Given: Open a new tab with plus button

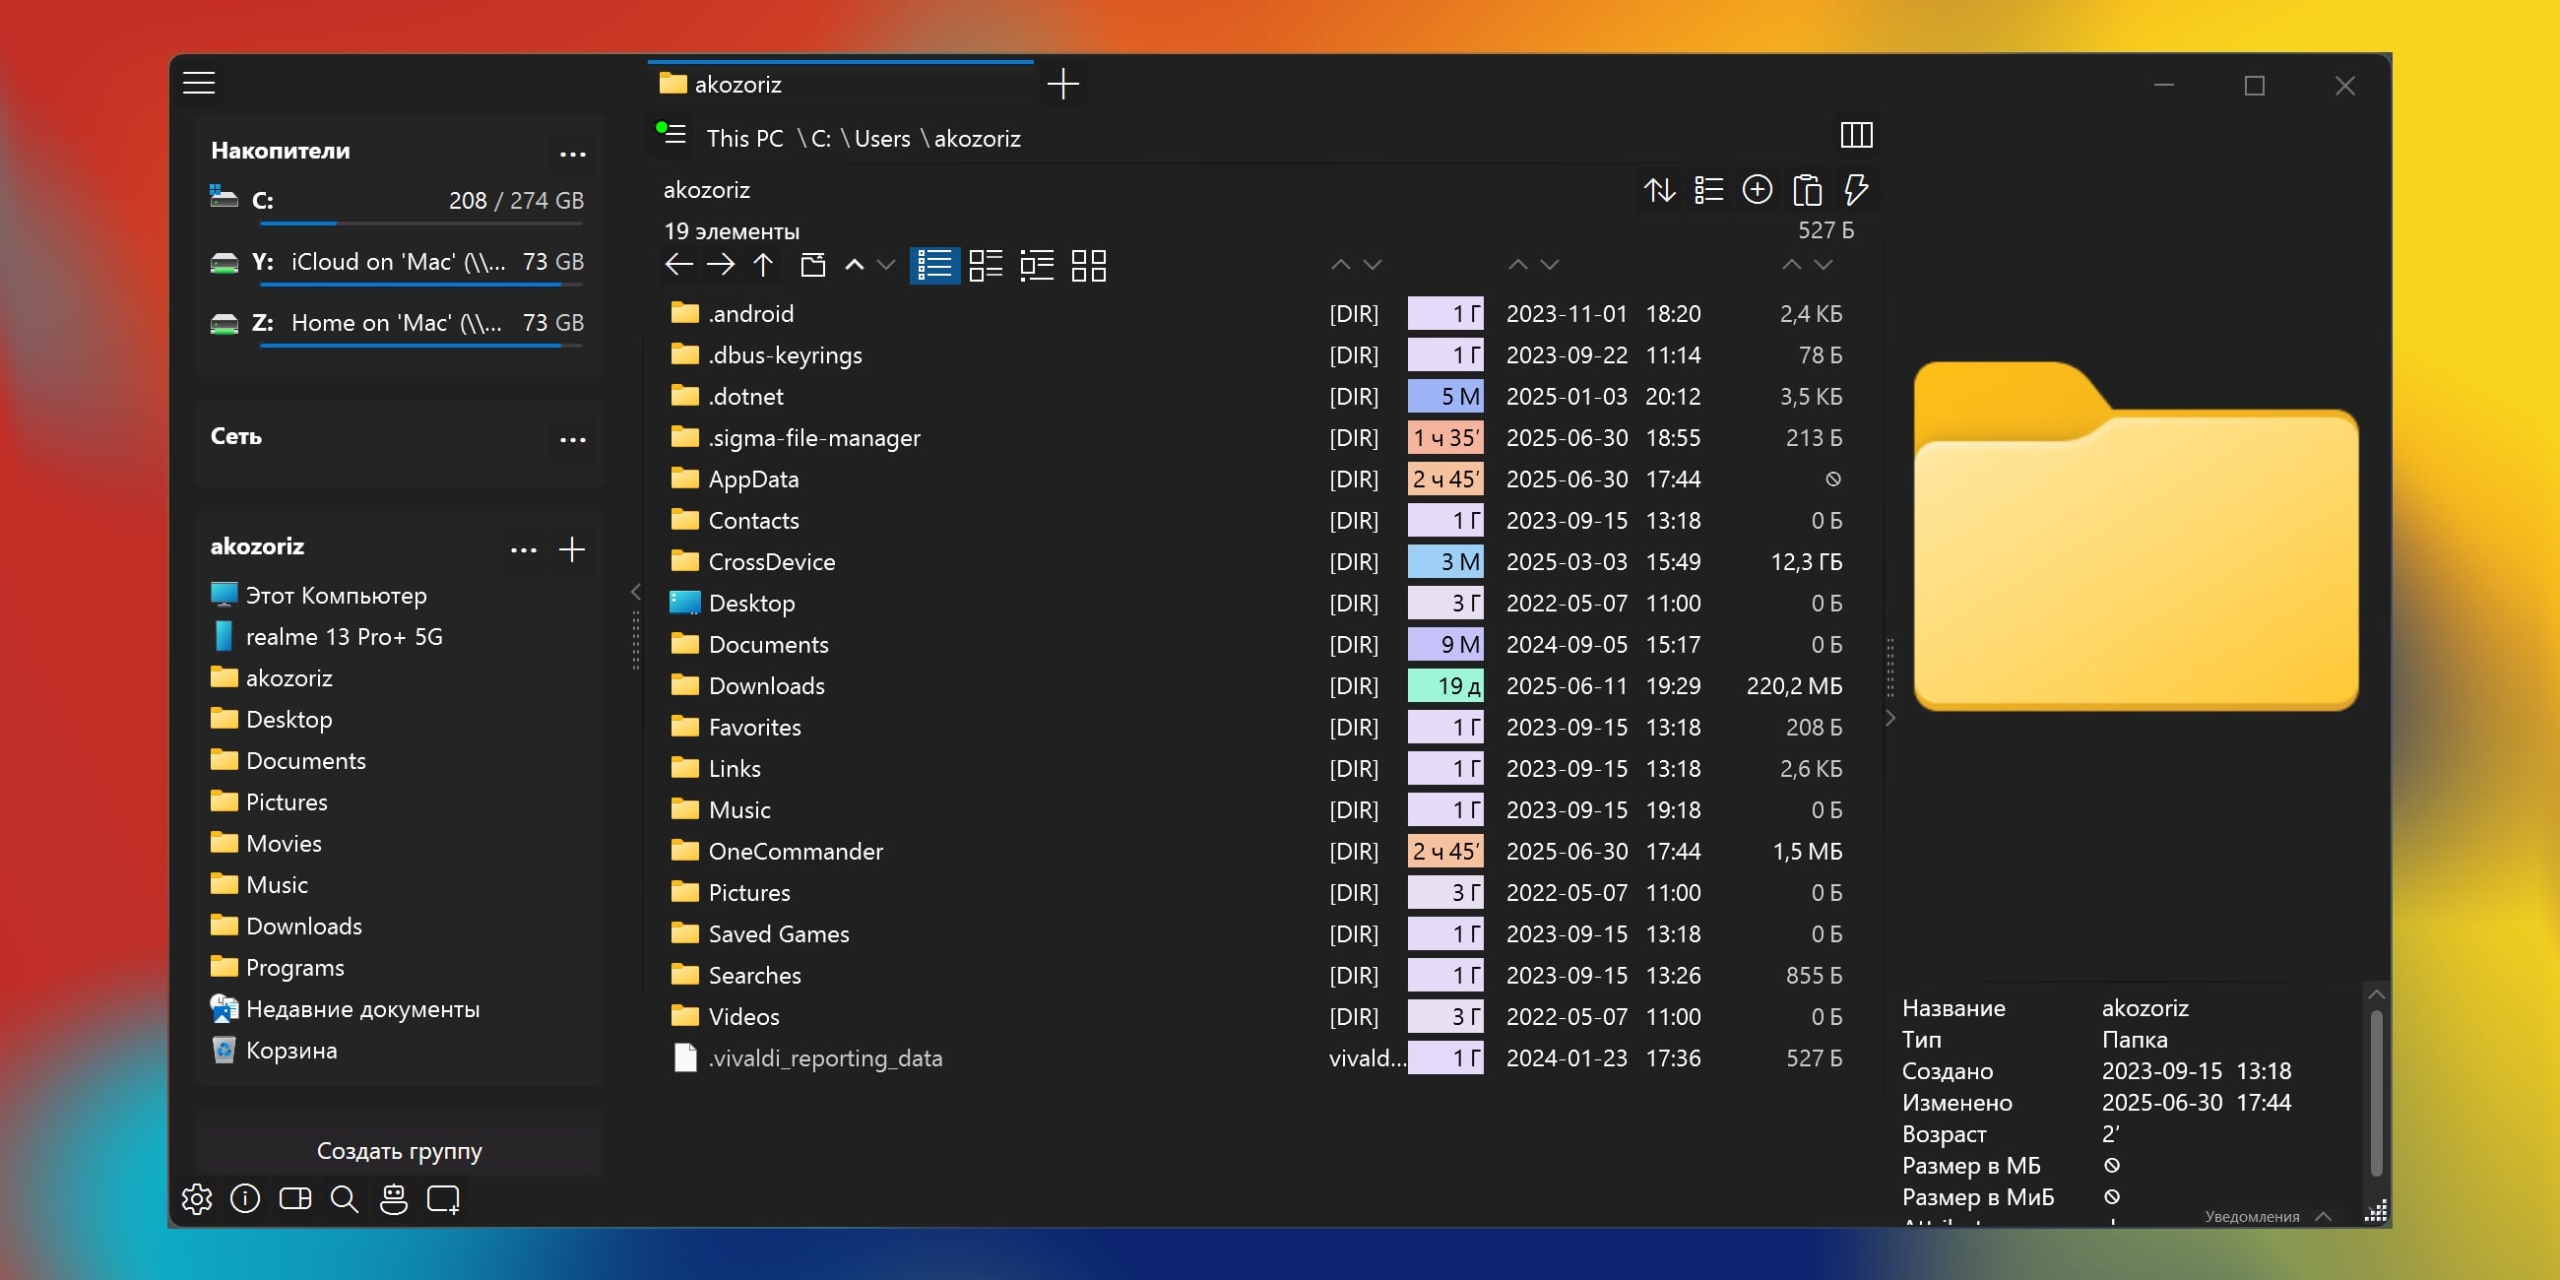Looking at the screenshot, I should pyautogui.click(x=1063, y=84).
